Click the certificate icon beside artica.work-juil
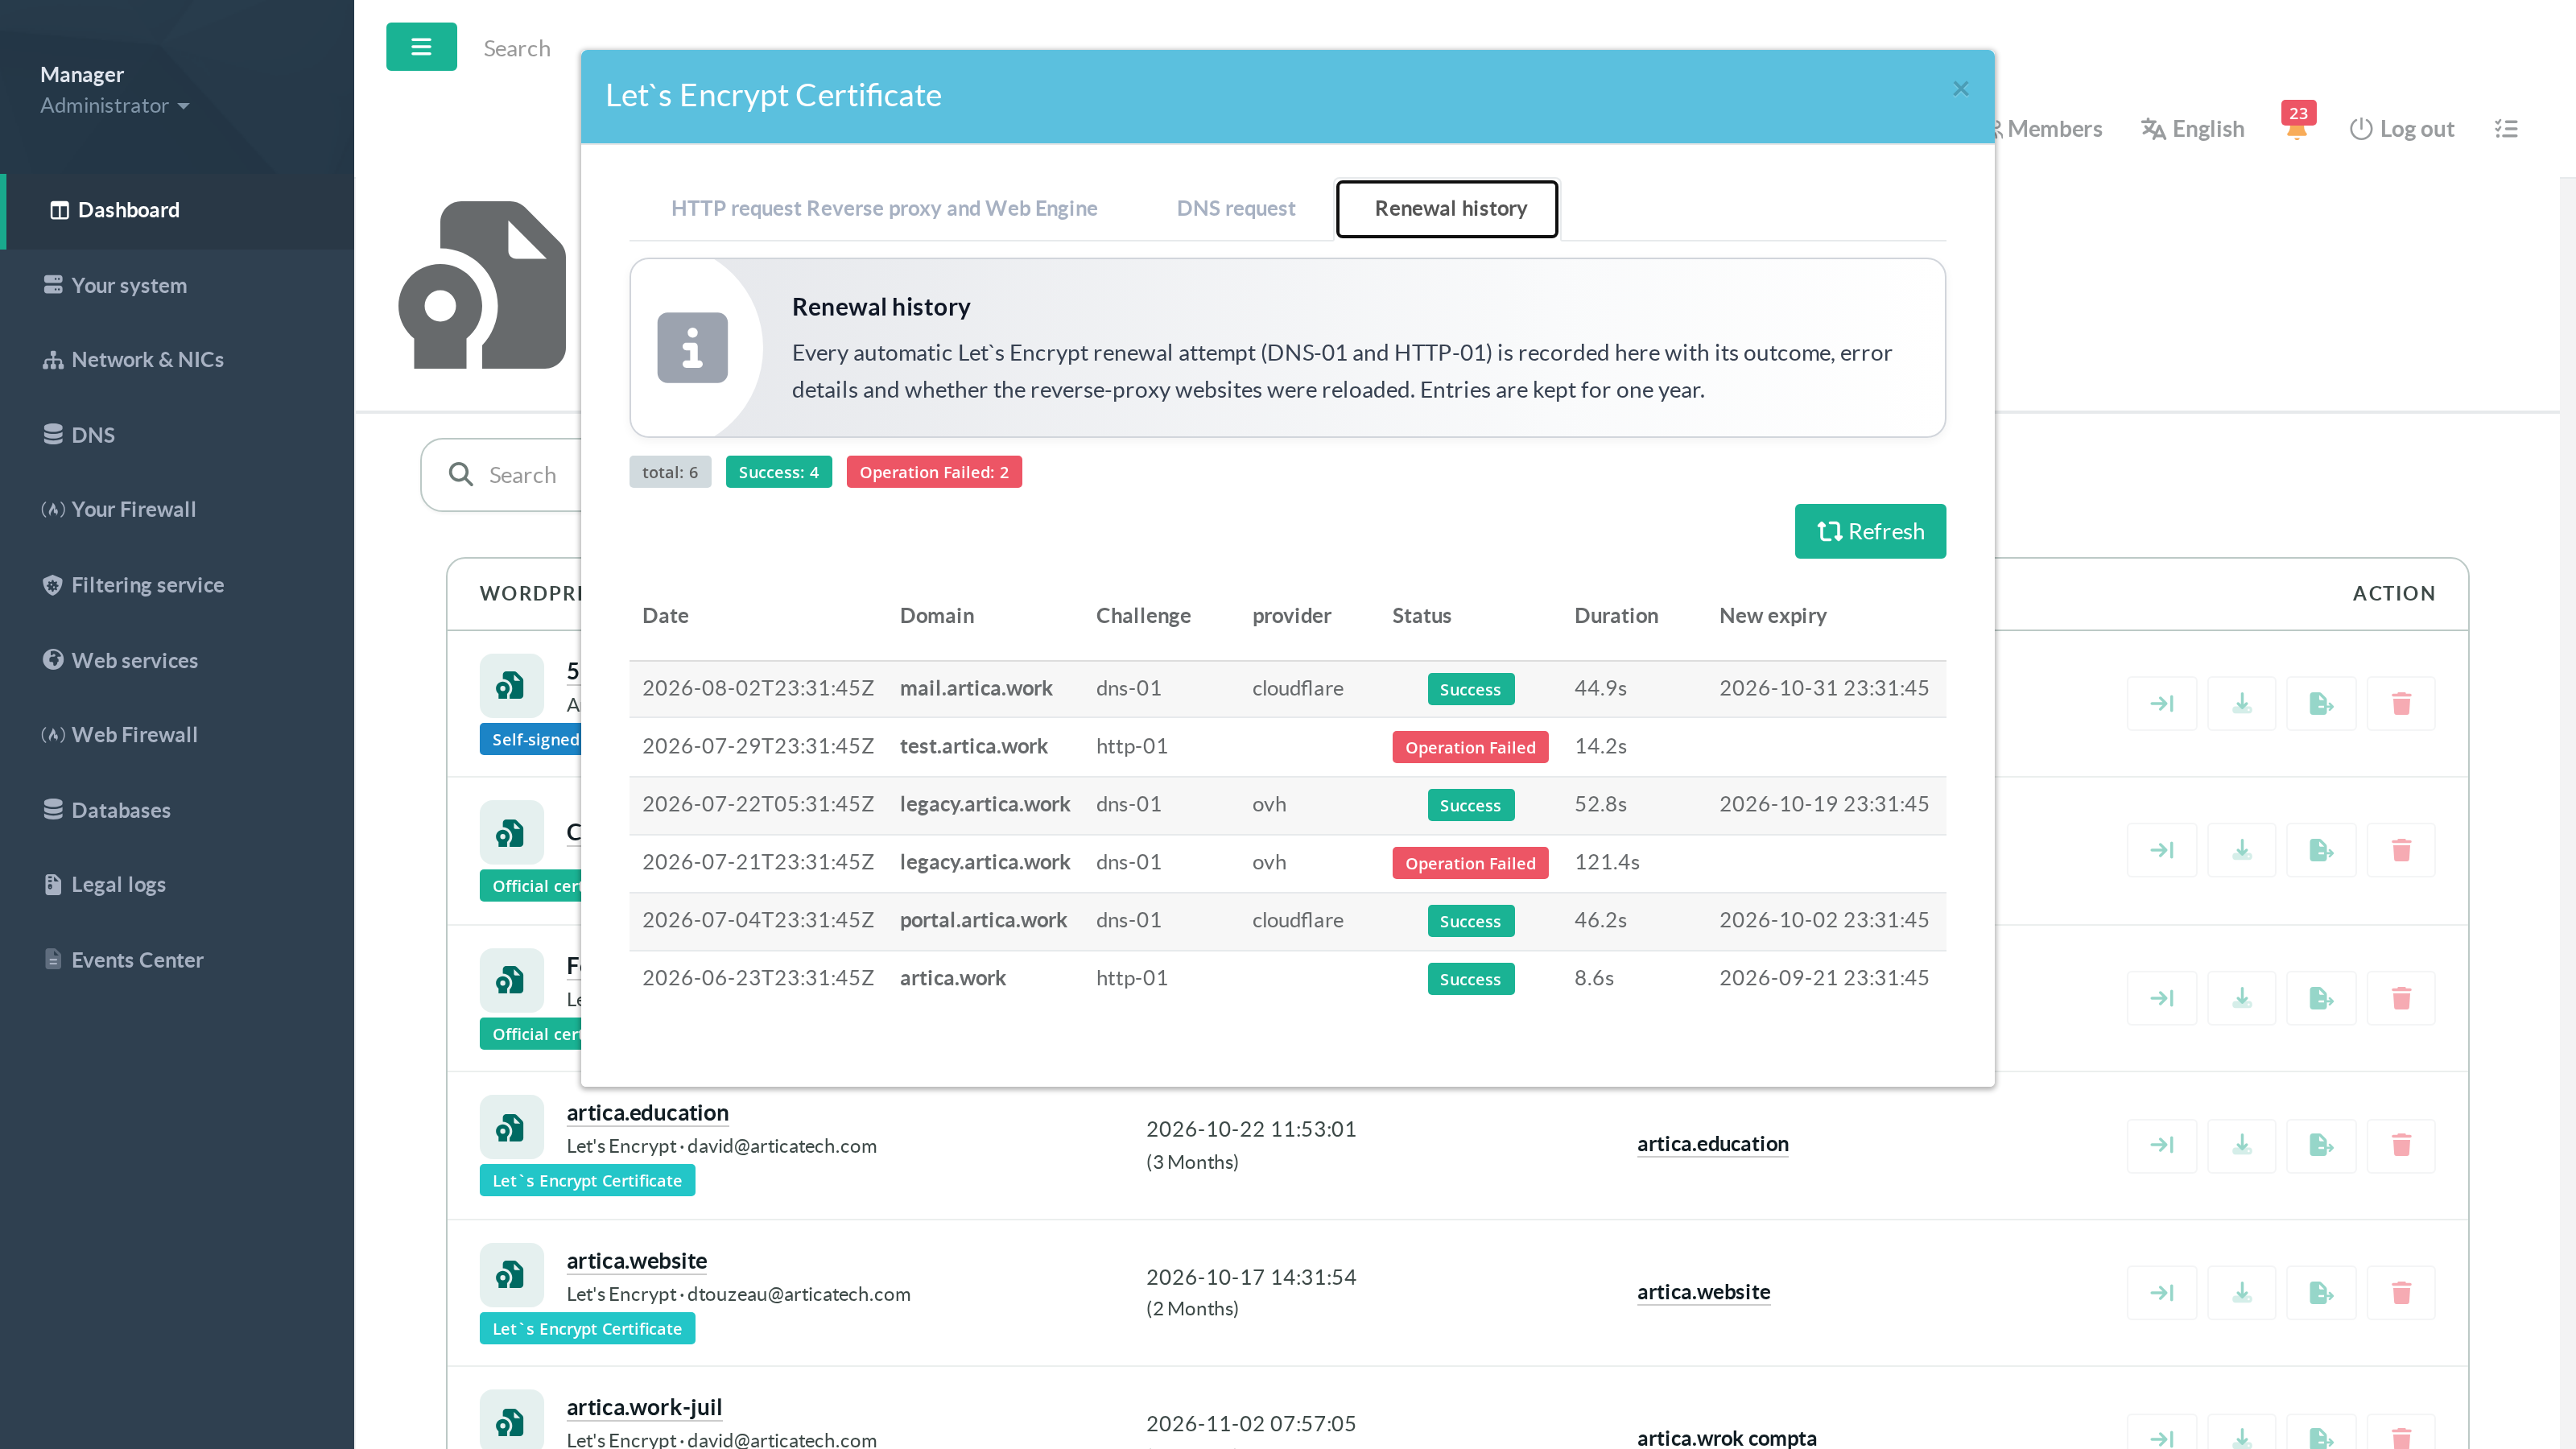The width and height of the screenshot is (2576, 1449). (511, 1420)
